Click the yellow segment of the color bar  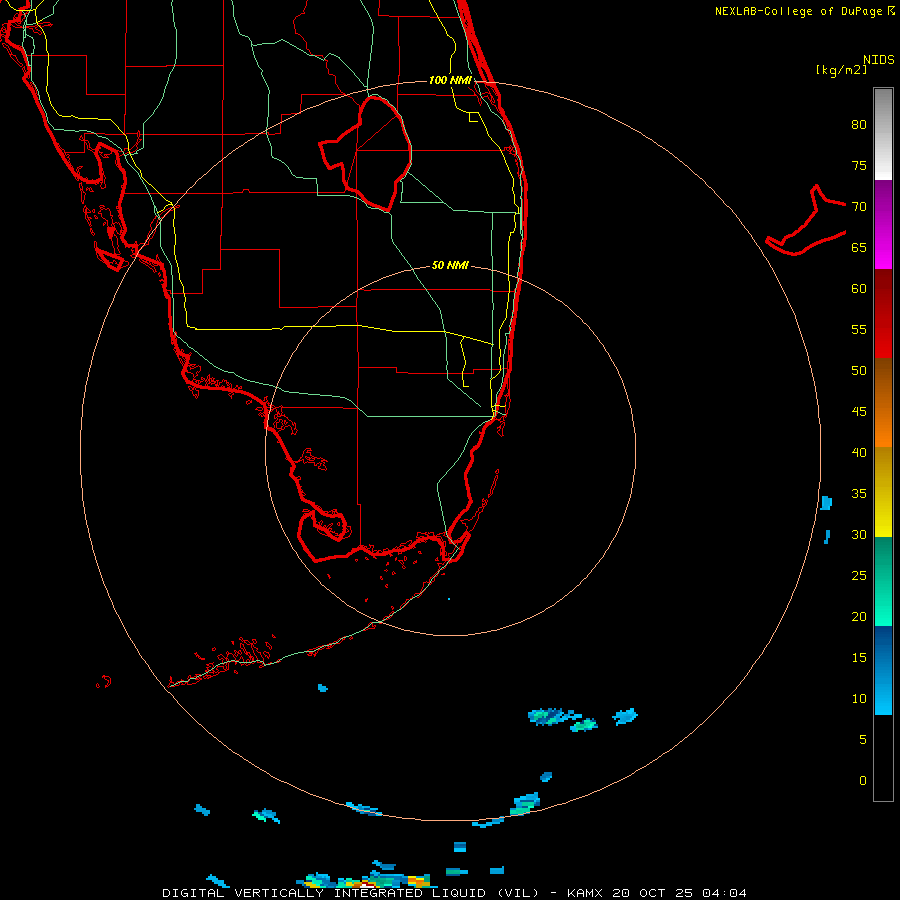coord(883,492)
